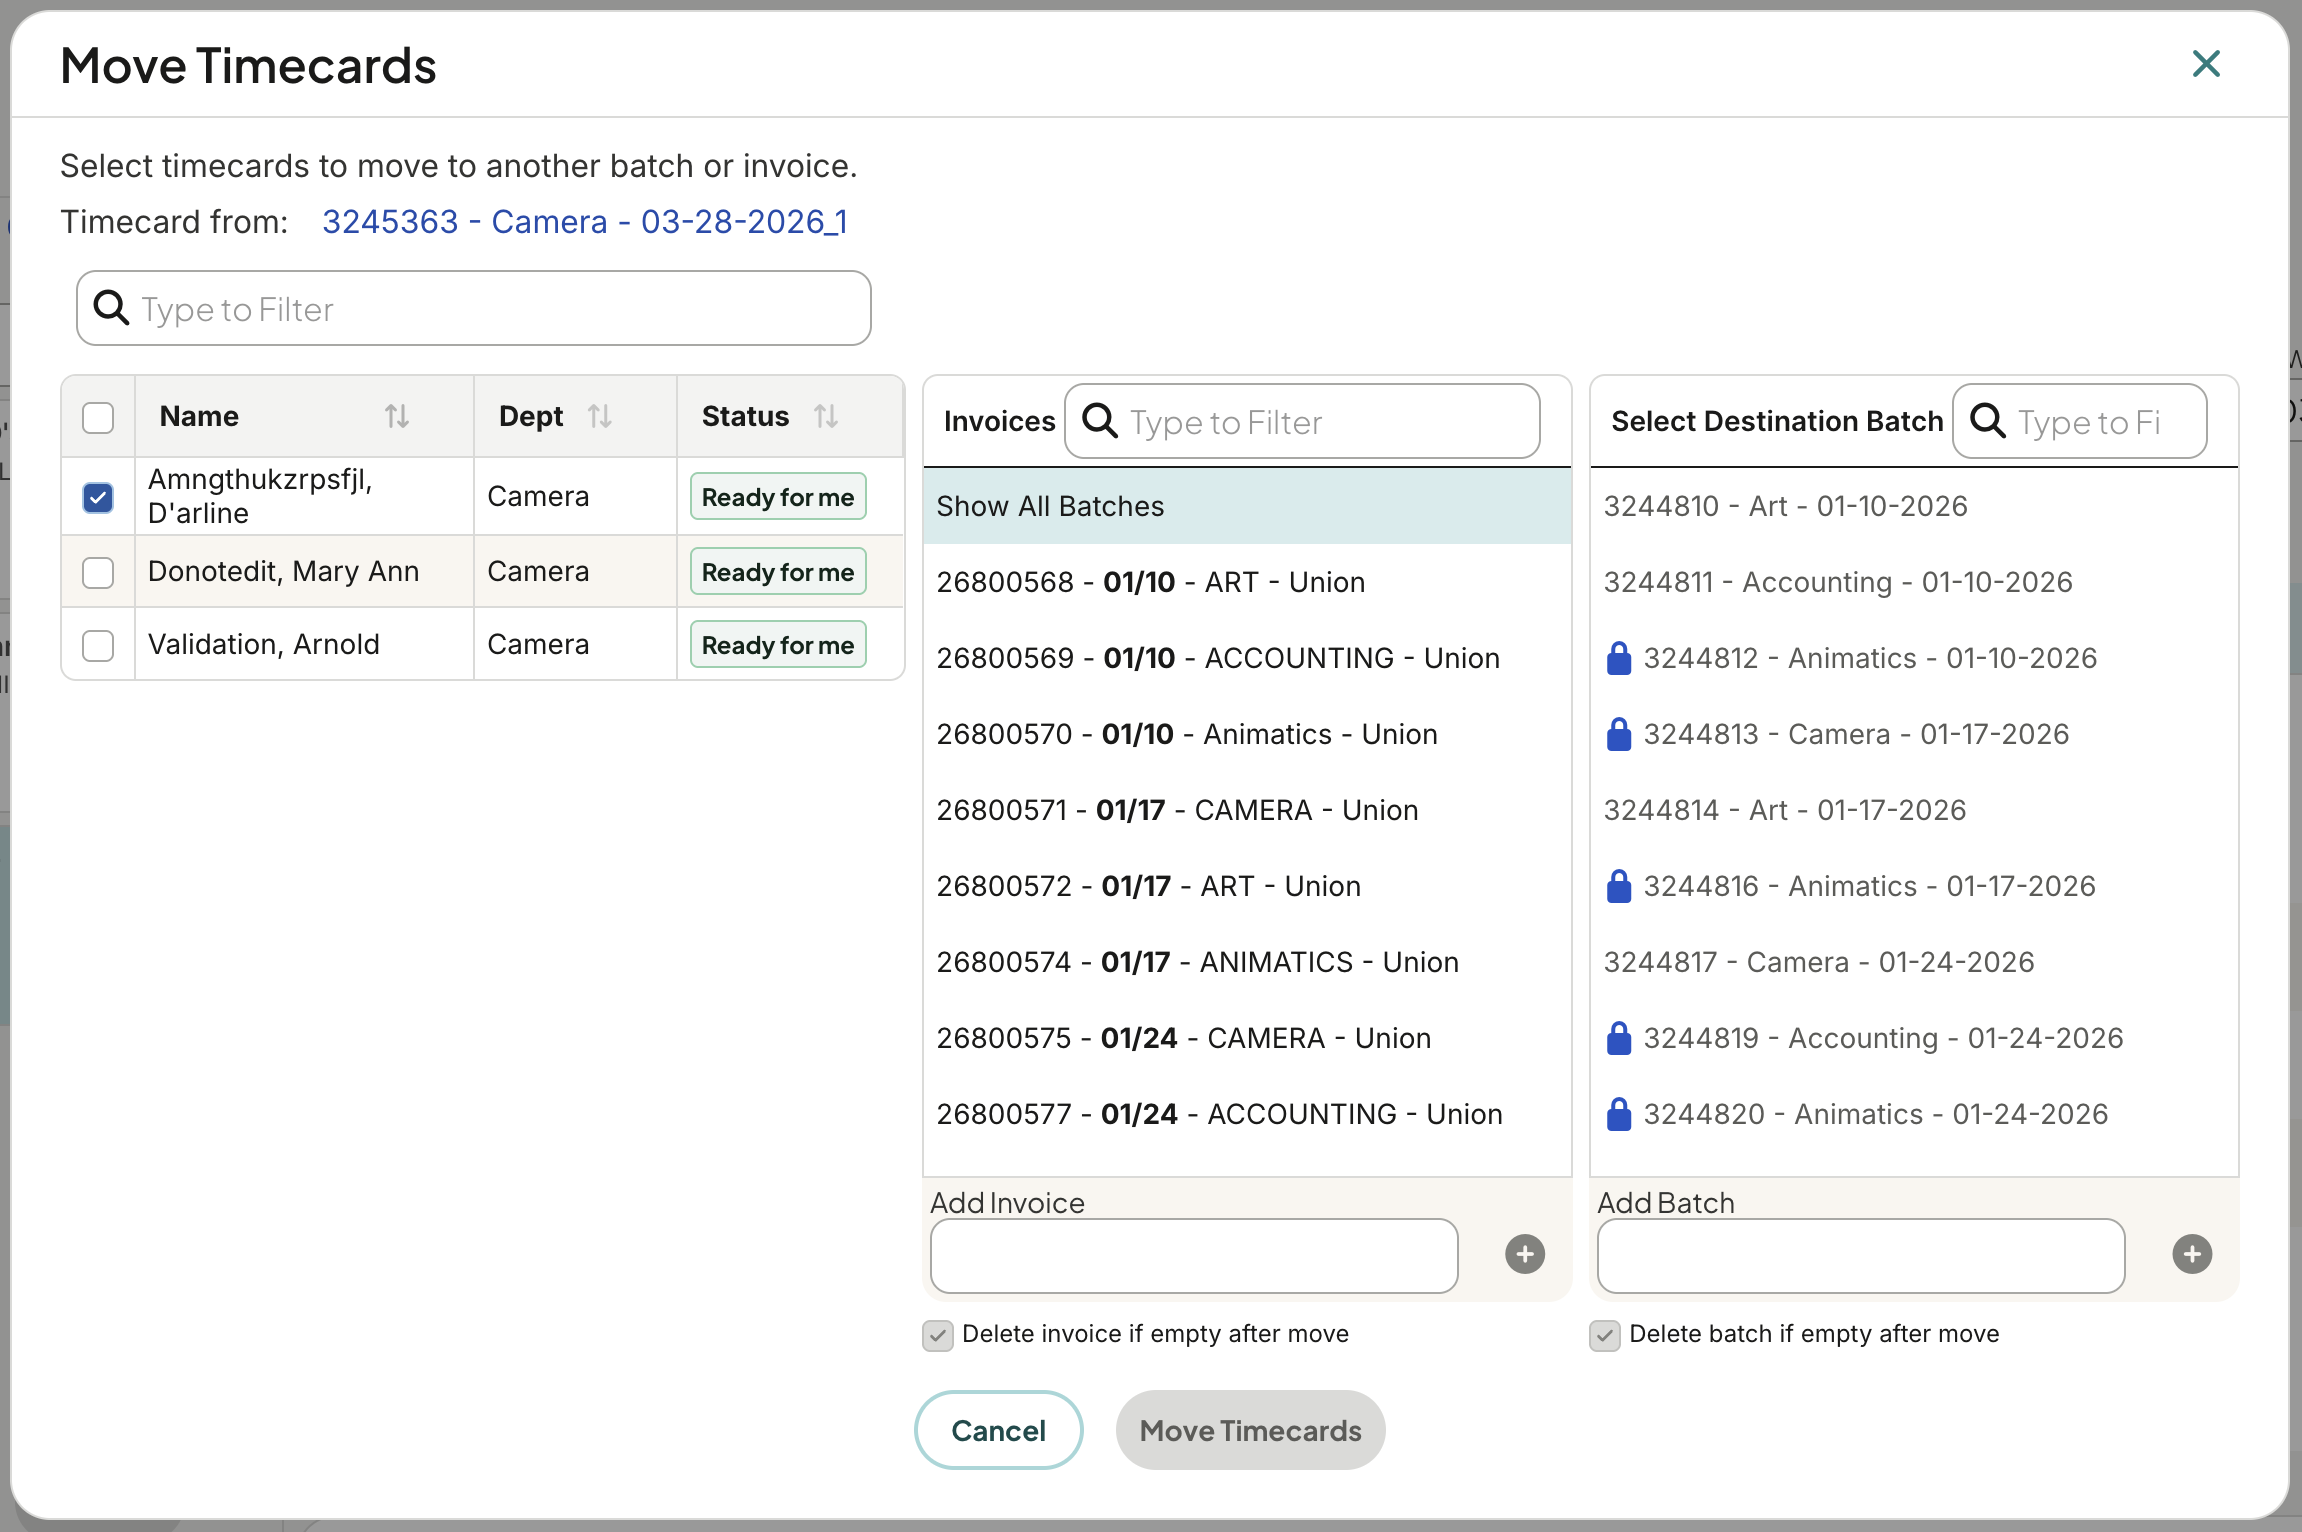Select invoice 26800575 CAMERA Union

point(1247,1038)
